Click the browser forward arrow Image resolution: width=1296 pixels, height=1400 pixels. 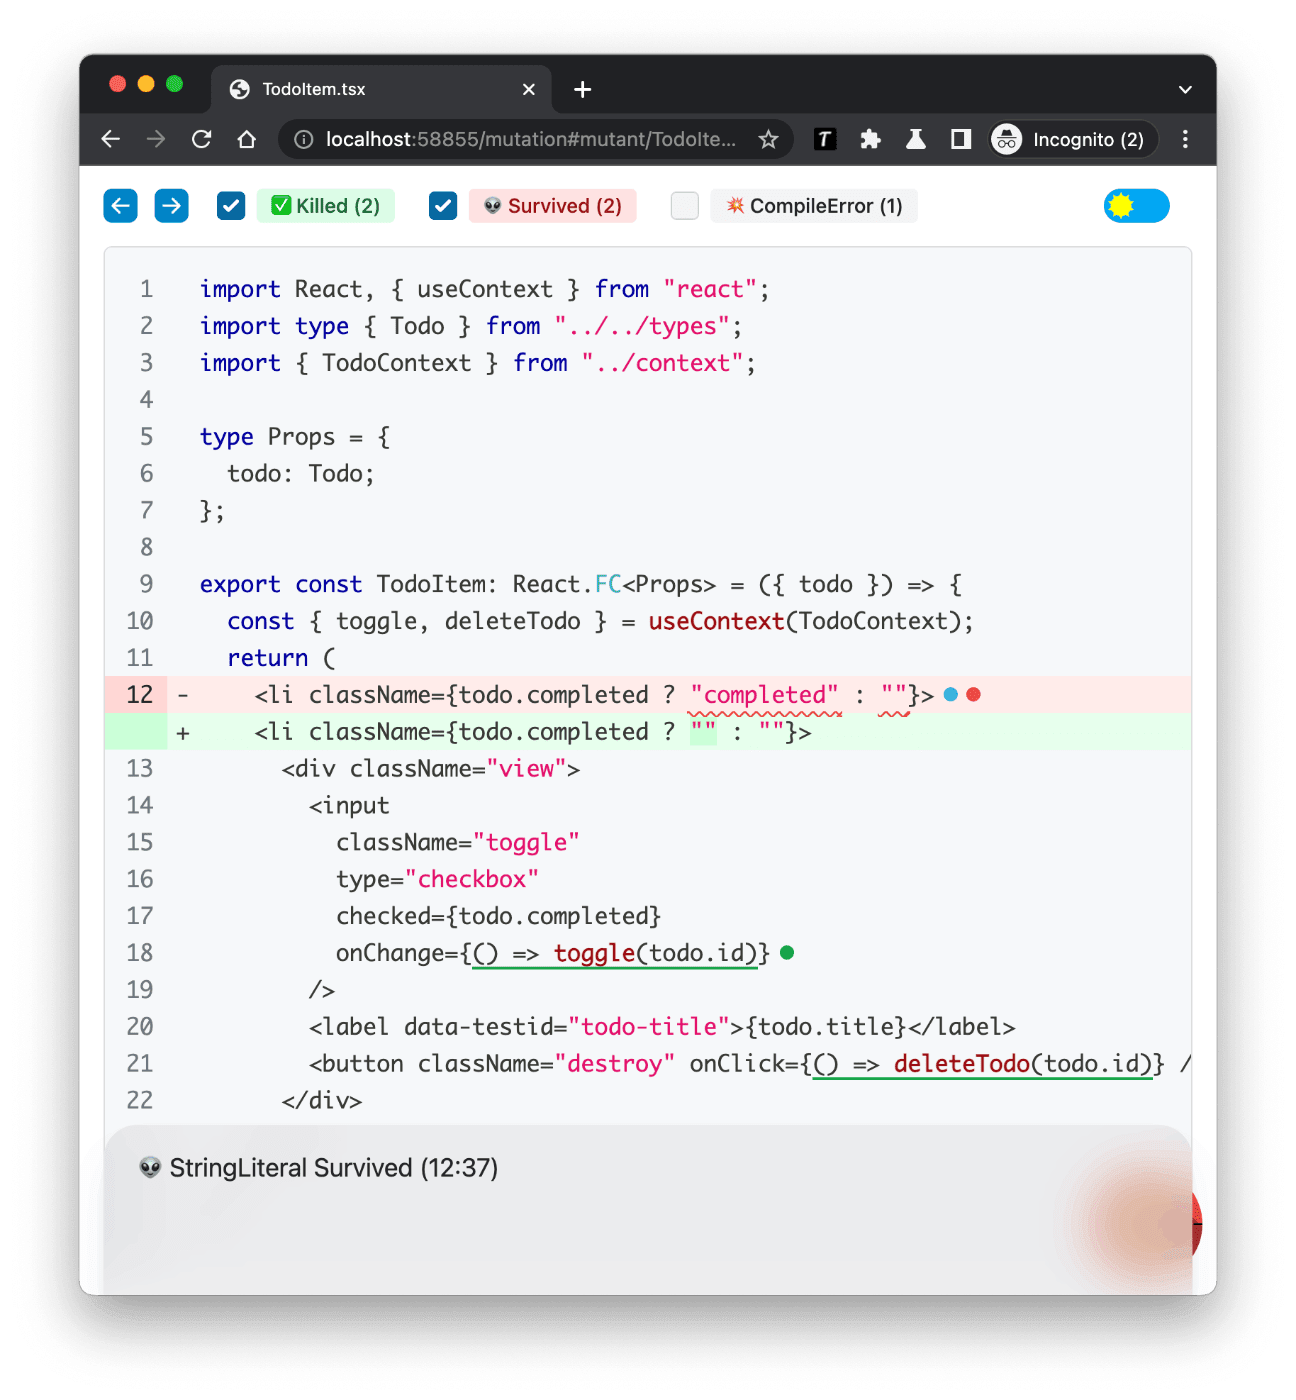pyautogui.click(x=156, y=139)
